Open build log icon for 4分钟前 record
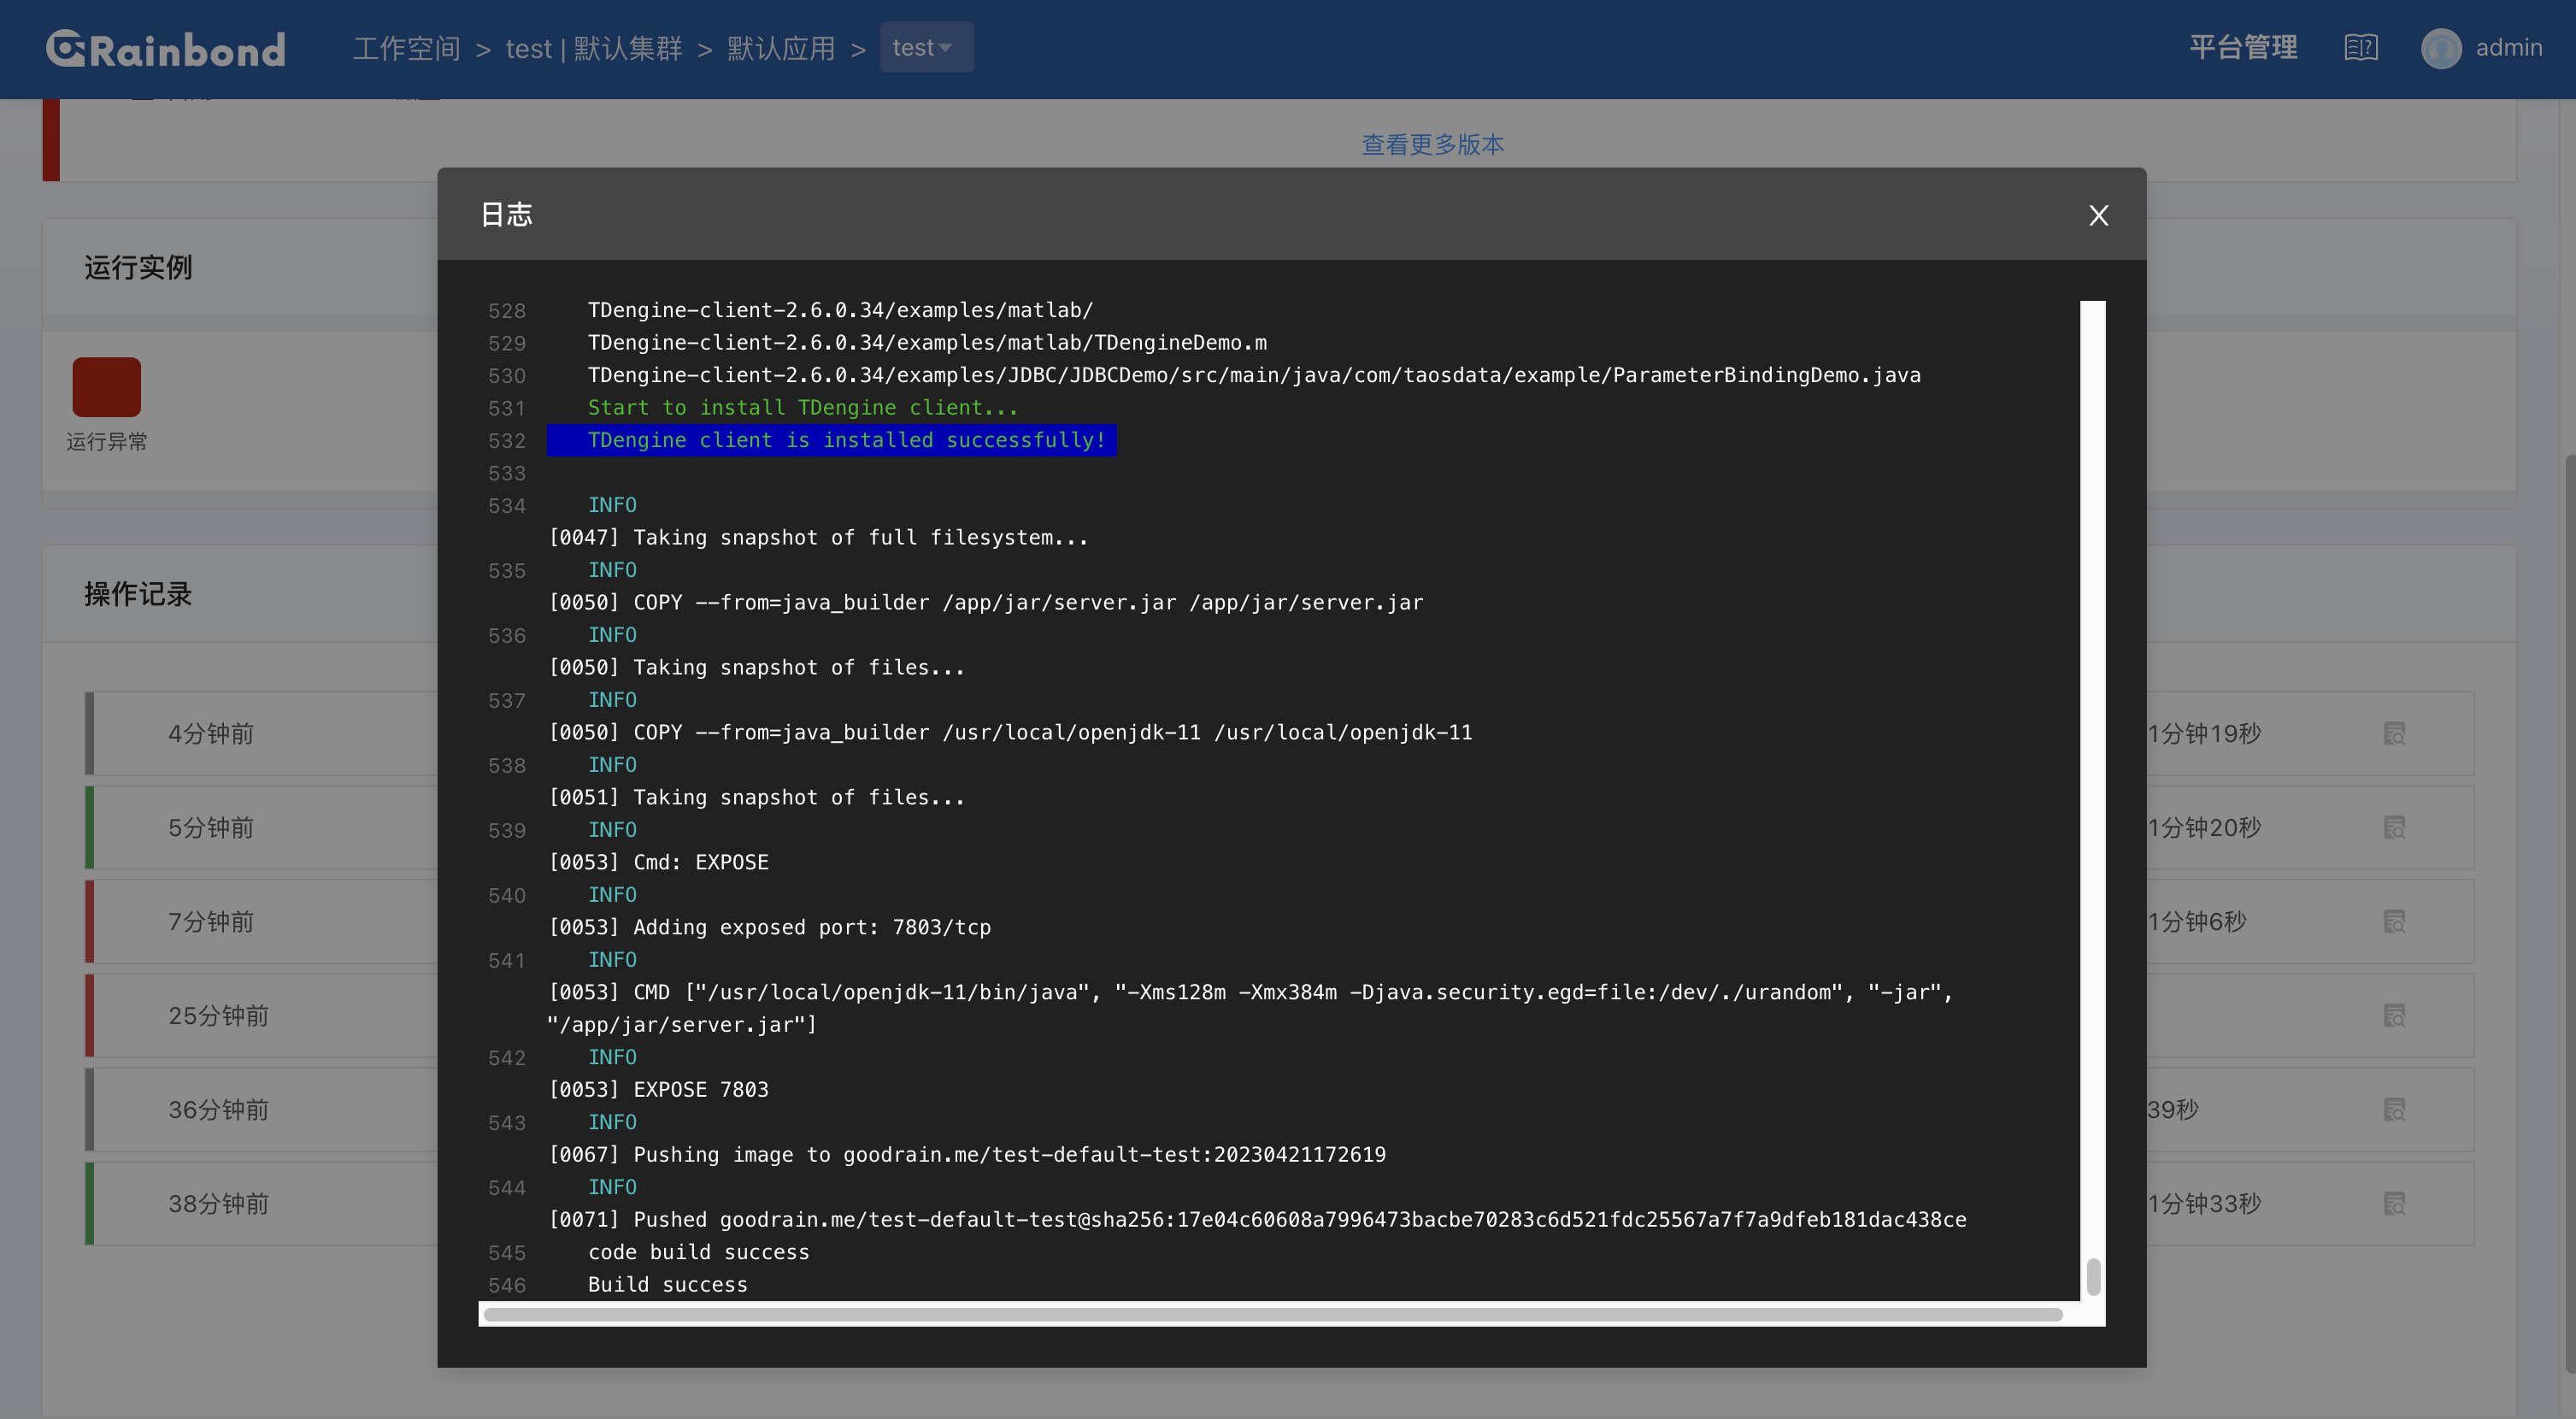The image size is (2576, 1419). point(2396,733)
